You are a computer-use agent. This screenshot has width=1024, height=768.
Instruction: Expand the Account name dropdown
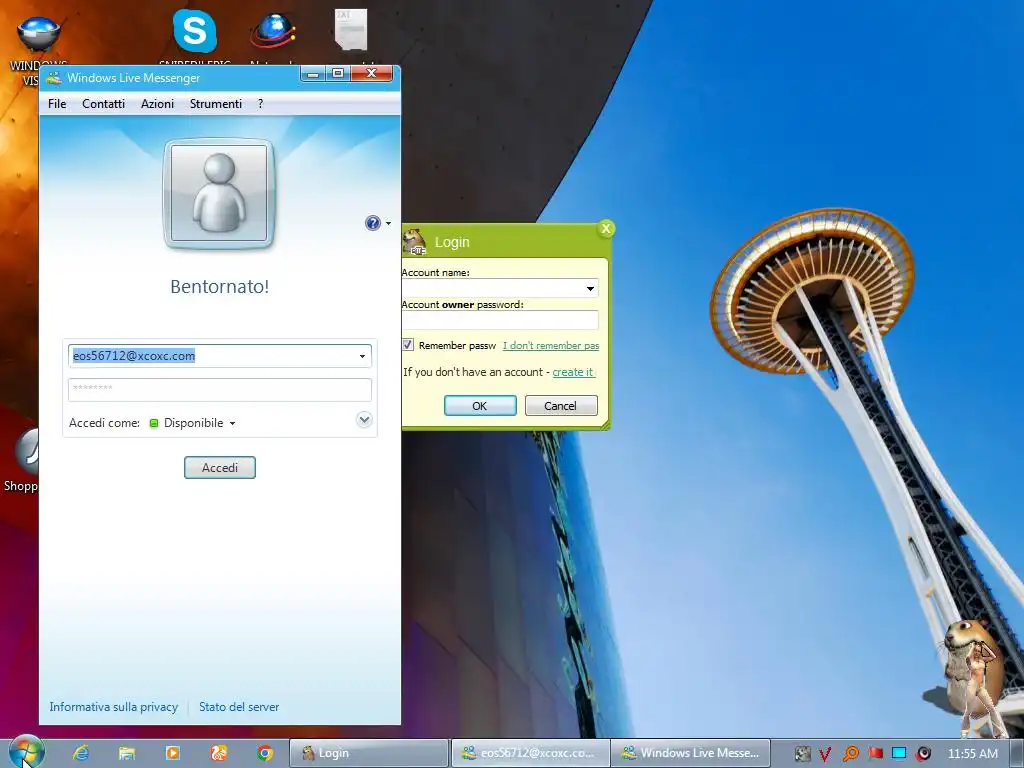click(x=590, y=288)
